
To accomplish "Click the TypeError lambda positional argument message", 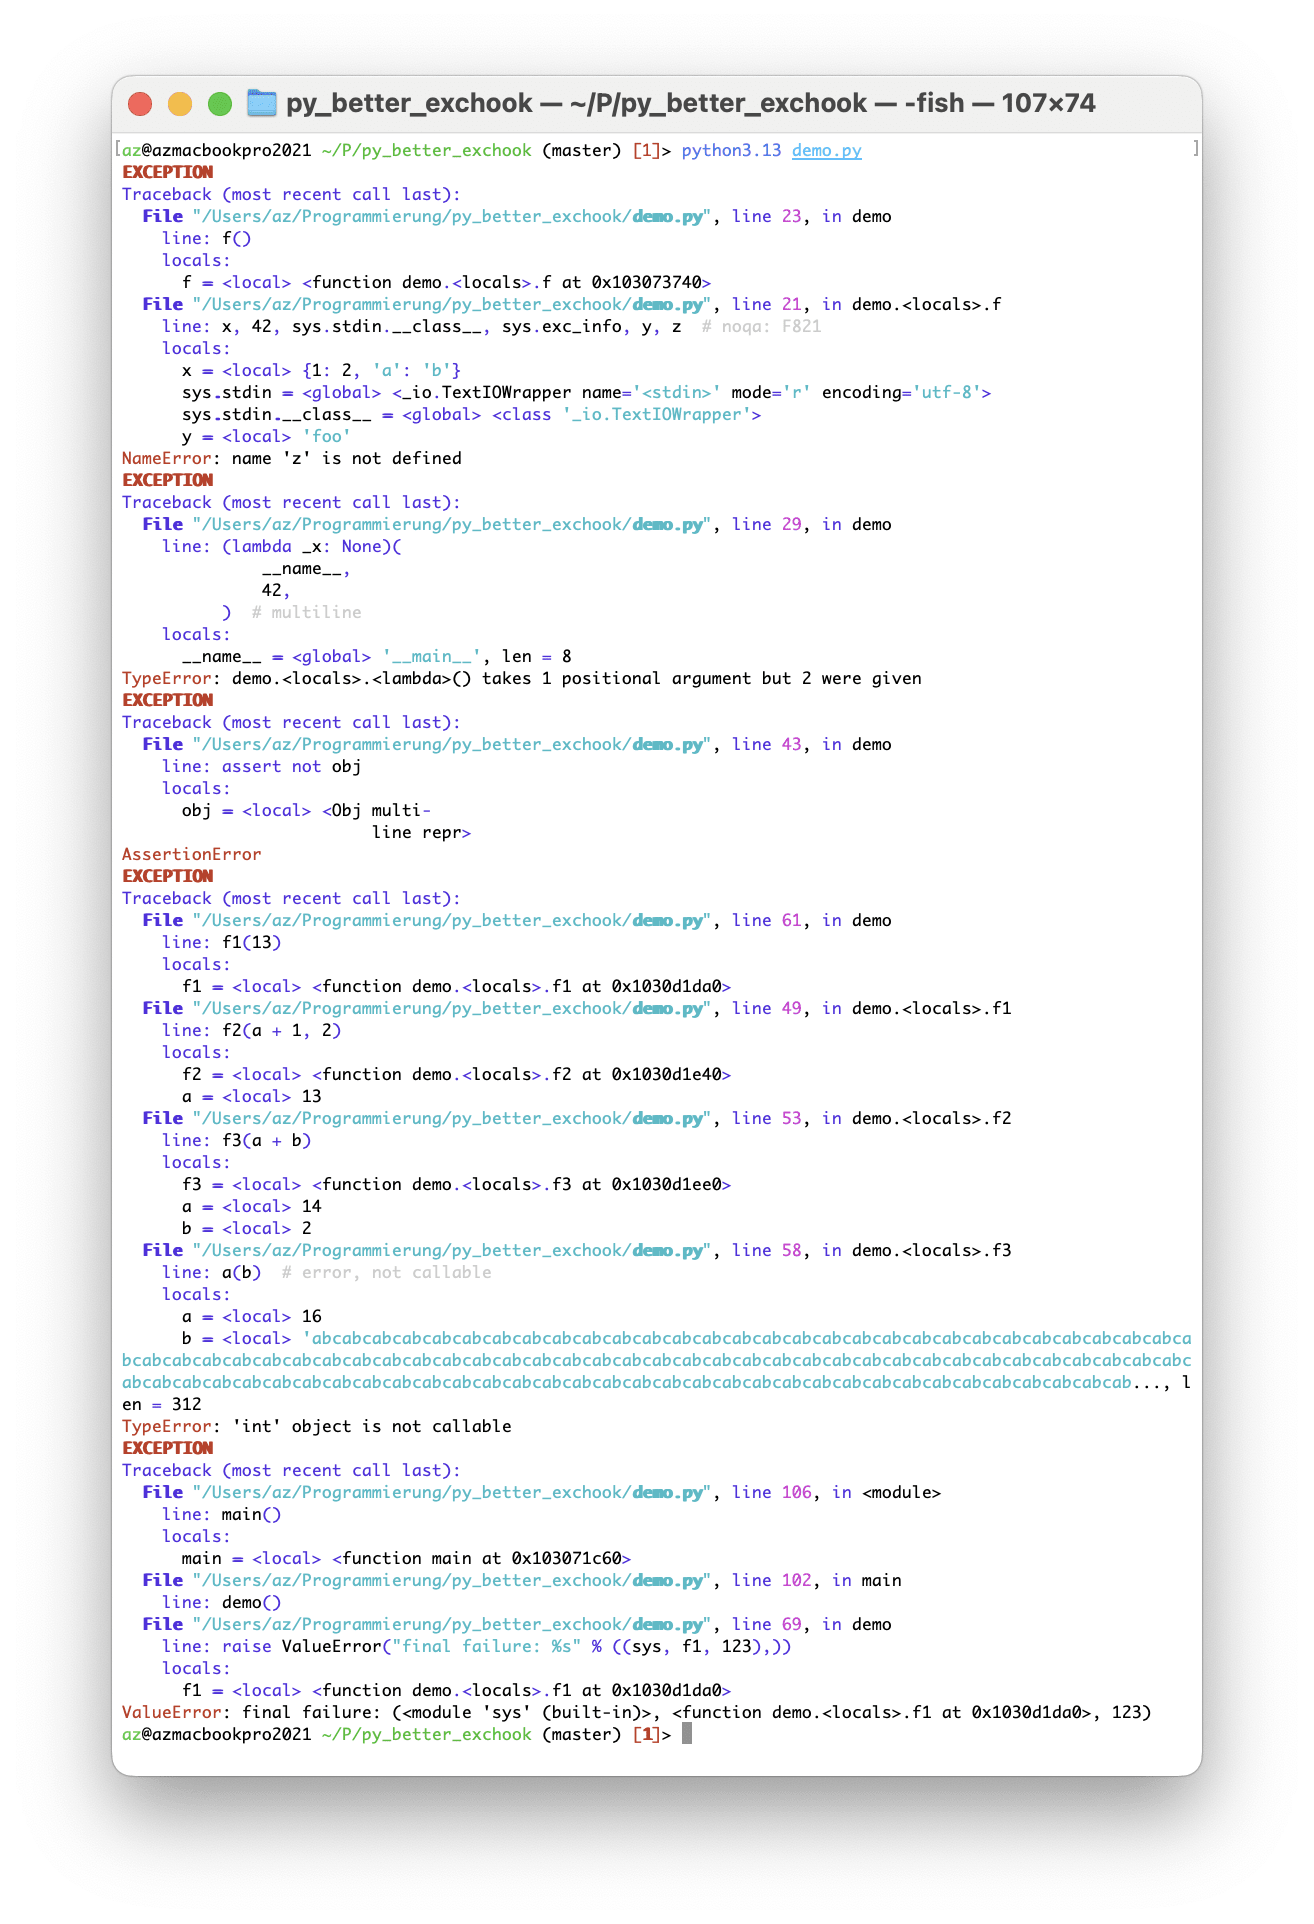I will coord(522,678).
